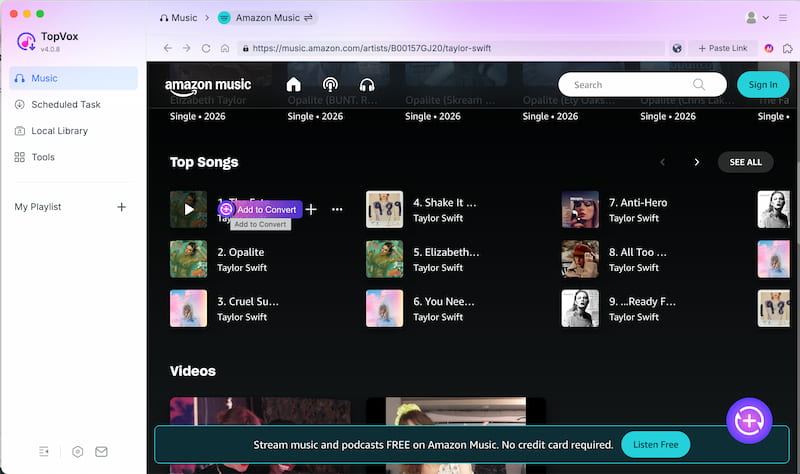
Task: Click the search magnifier icon
Action: (x=699, y=84)
